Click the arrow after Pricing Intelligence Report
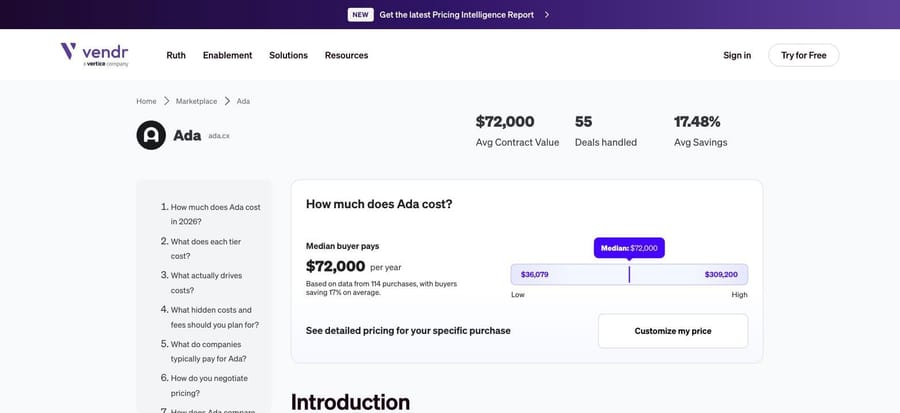 click(x=546, y=15)
